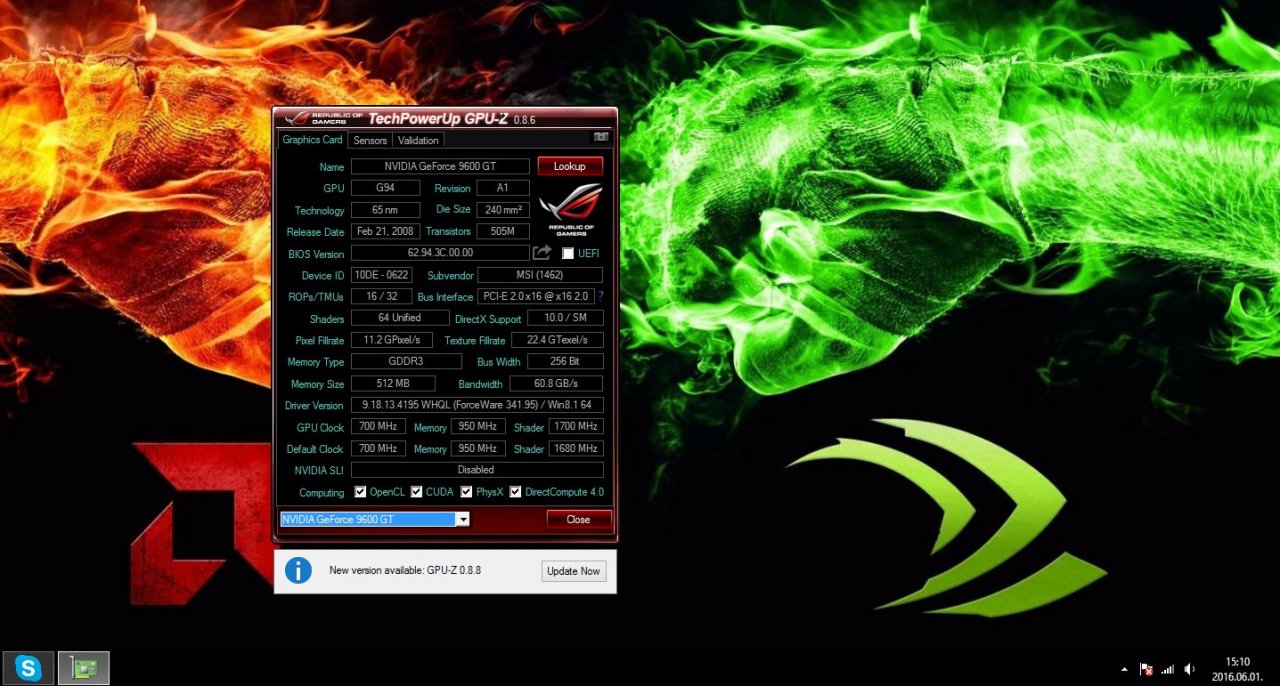This screenshot has height=686, width=1280.
Task: Click the Memory Size field 512 MB
Action: (x=393, y=383)
